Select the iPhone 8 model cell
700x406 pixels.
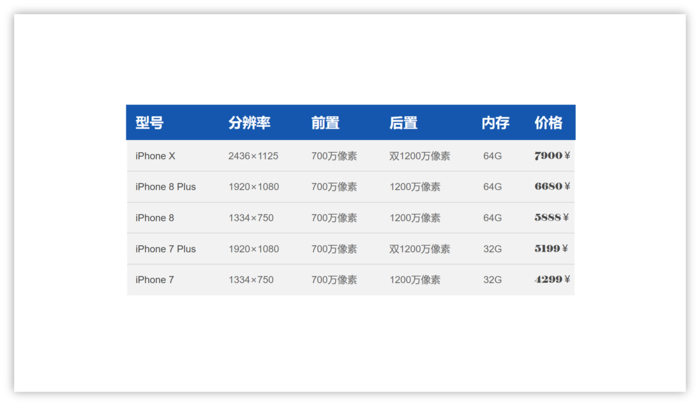pos(155,218)
